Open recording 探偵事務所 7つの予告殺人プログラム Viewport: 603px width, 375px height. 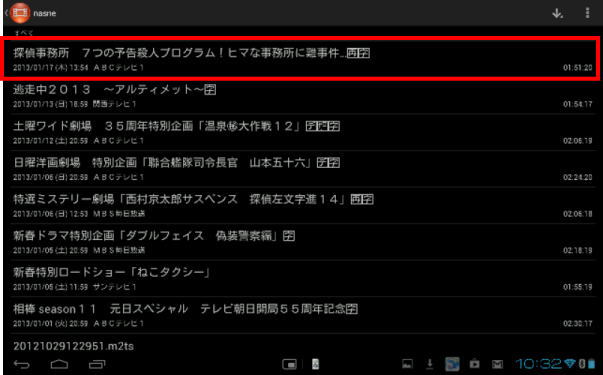tap(302, 59)
